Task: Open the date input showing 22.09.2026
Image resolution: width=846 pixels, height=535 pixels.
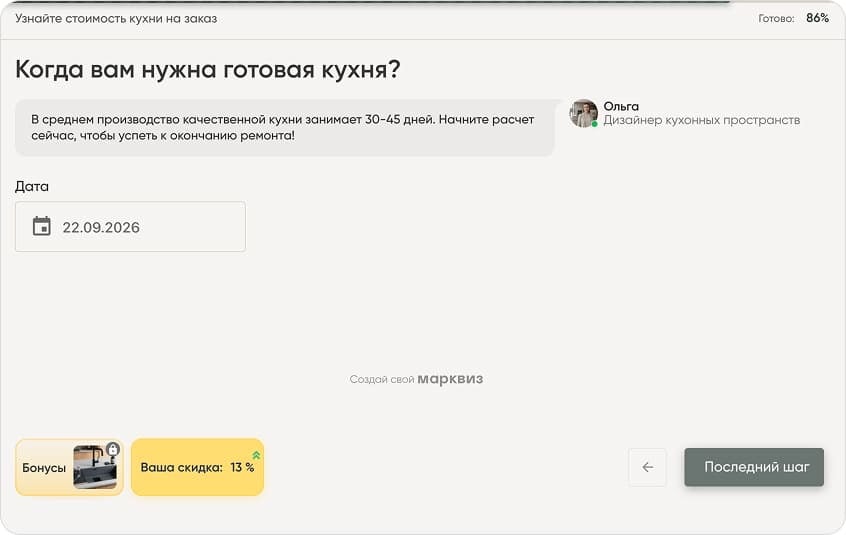Action: click(x=130, y=227)
